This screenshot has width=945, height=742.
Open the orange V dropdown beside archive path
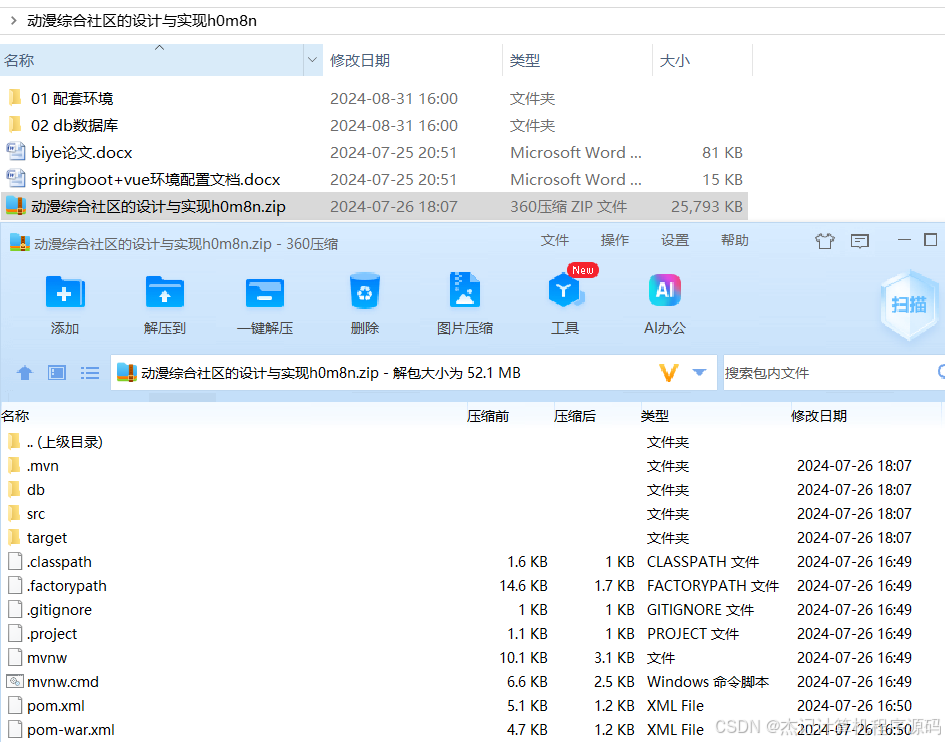pyautogui.click(x=675, y=372)
